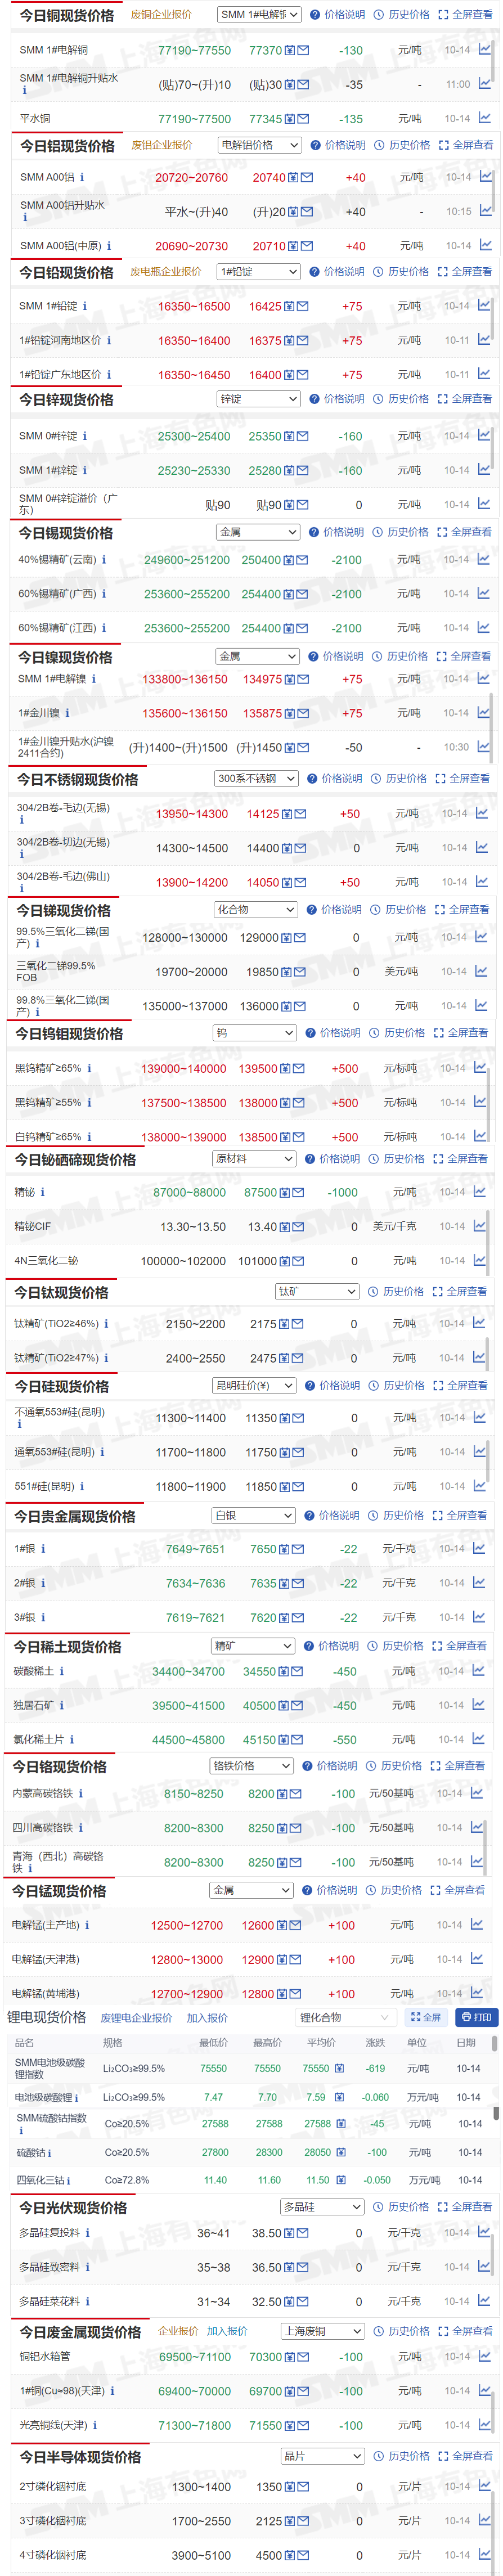Screen dimensions: 503x2576
Task: Click the copper section's scrollbar
Action: pyautogui.click(x=495, y=60)
